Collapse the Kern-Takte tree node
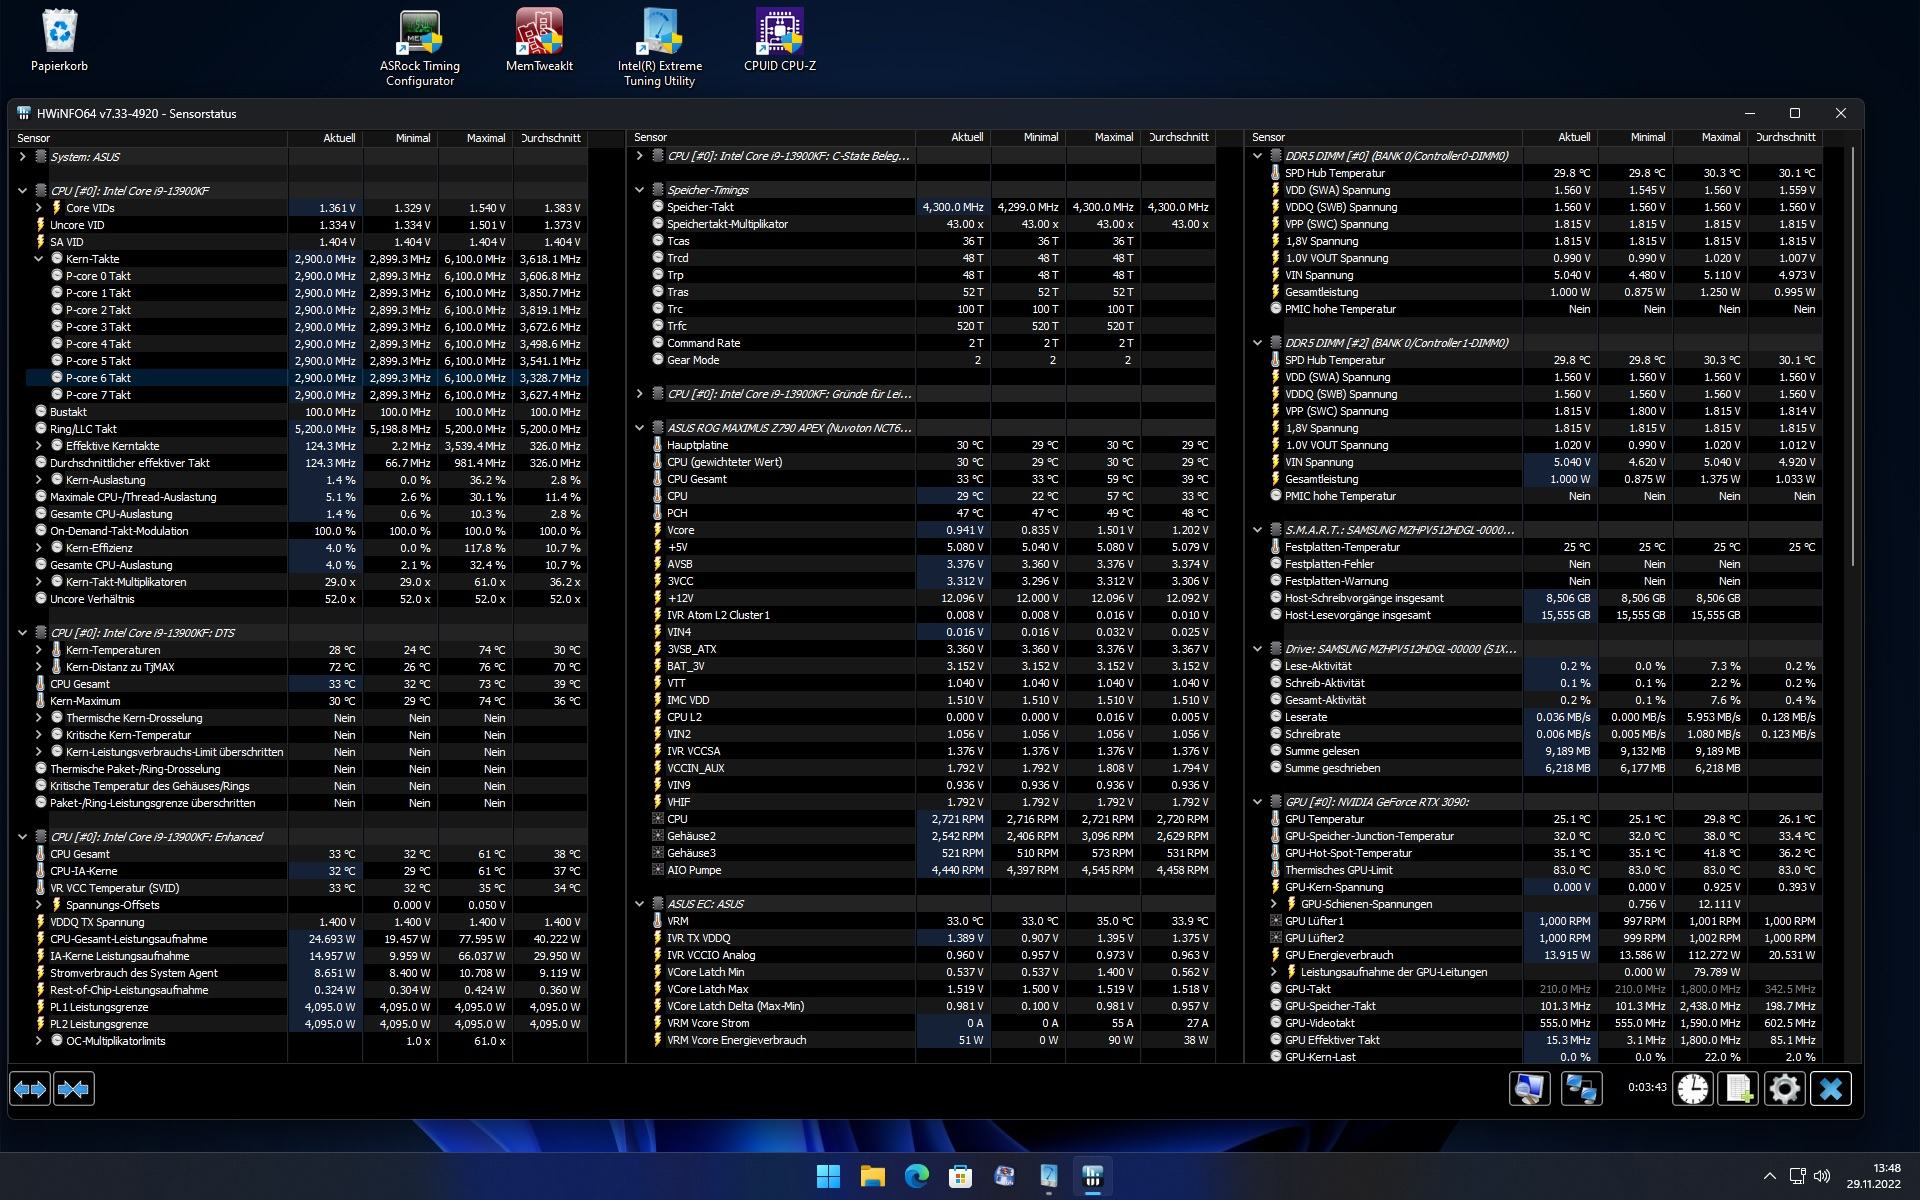The height and width of the screenshot is (1200, 1920). pyautogui.click(x=38, y=259)
